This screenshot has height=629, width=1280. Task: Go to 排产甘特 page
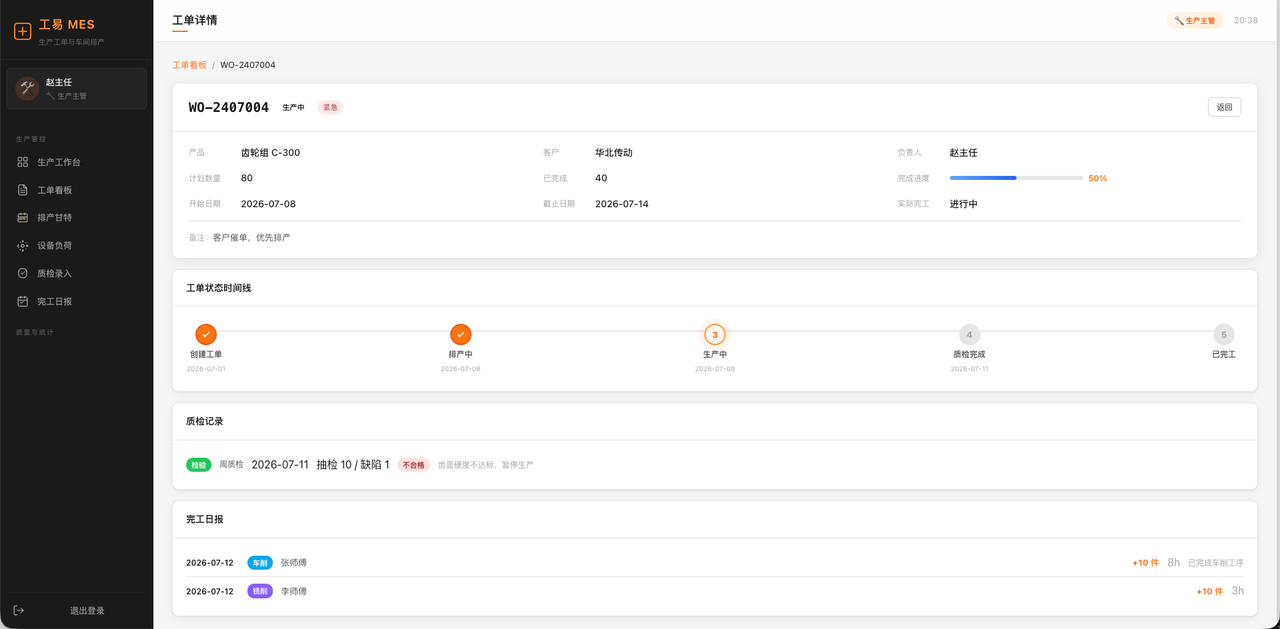77,217
